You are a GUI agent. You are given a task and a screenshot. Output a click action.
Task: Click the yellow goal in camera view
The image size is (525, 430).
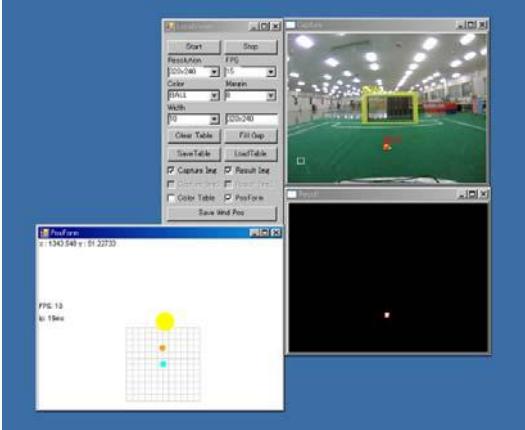(x=390, y=108)
